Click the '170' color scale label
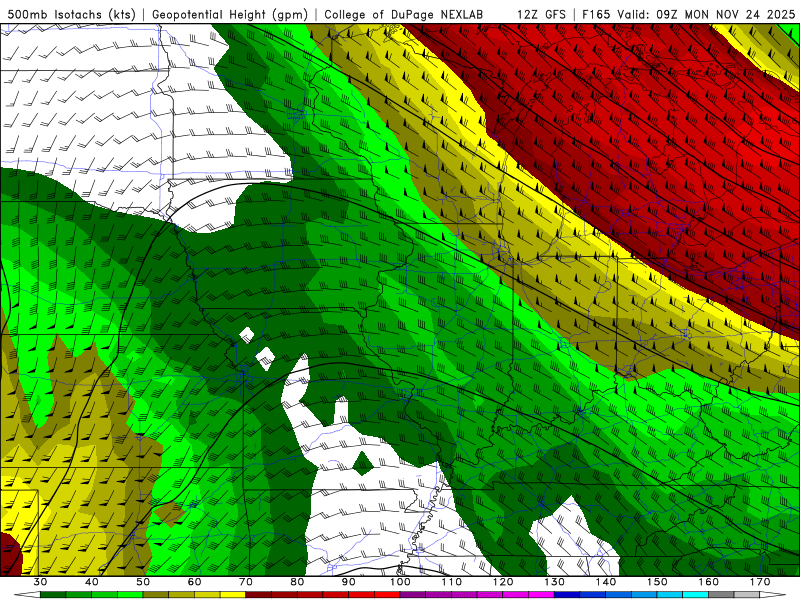Screen dimensions: 800x600 coord(760,582)
